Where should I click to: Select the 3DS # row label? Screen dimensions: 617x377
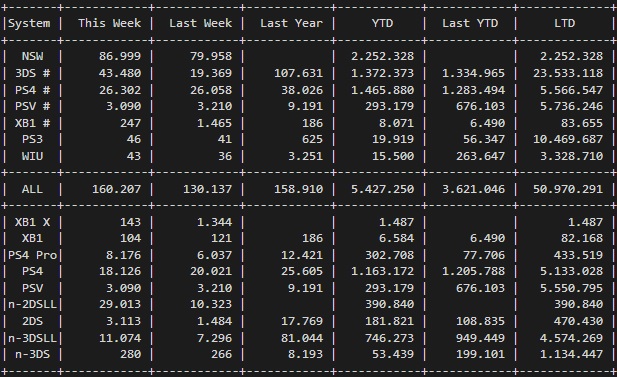point(32,73)
